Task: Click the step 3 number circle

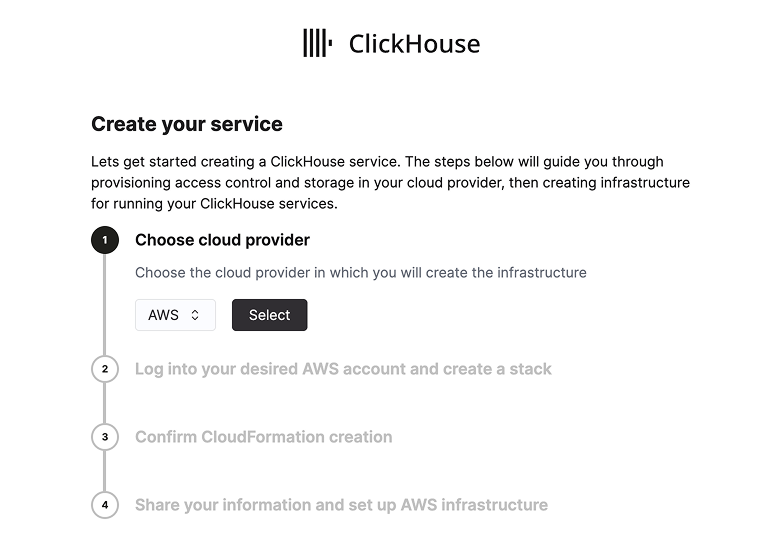Action: pos(105,437)
